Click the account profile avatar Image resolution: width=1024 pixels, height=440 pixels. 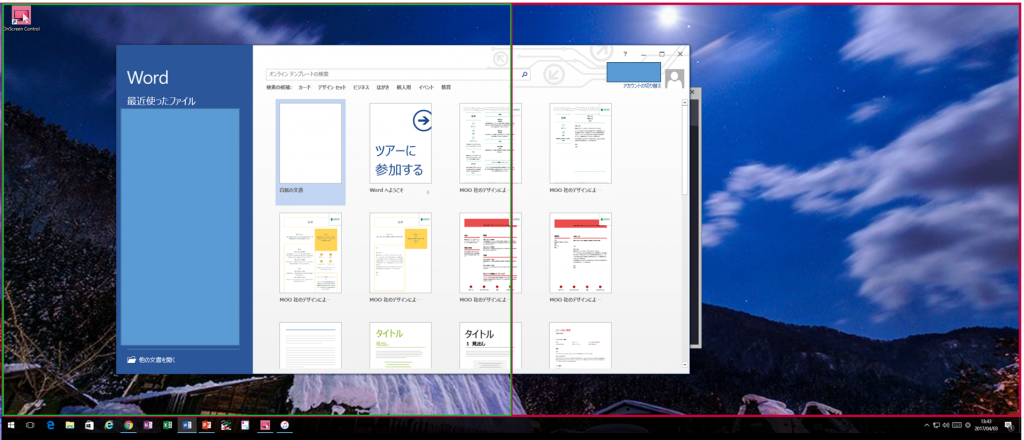[675, 78]
